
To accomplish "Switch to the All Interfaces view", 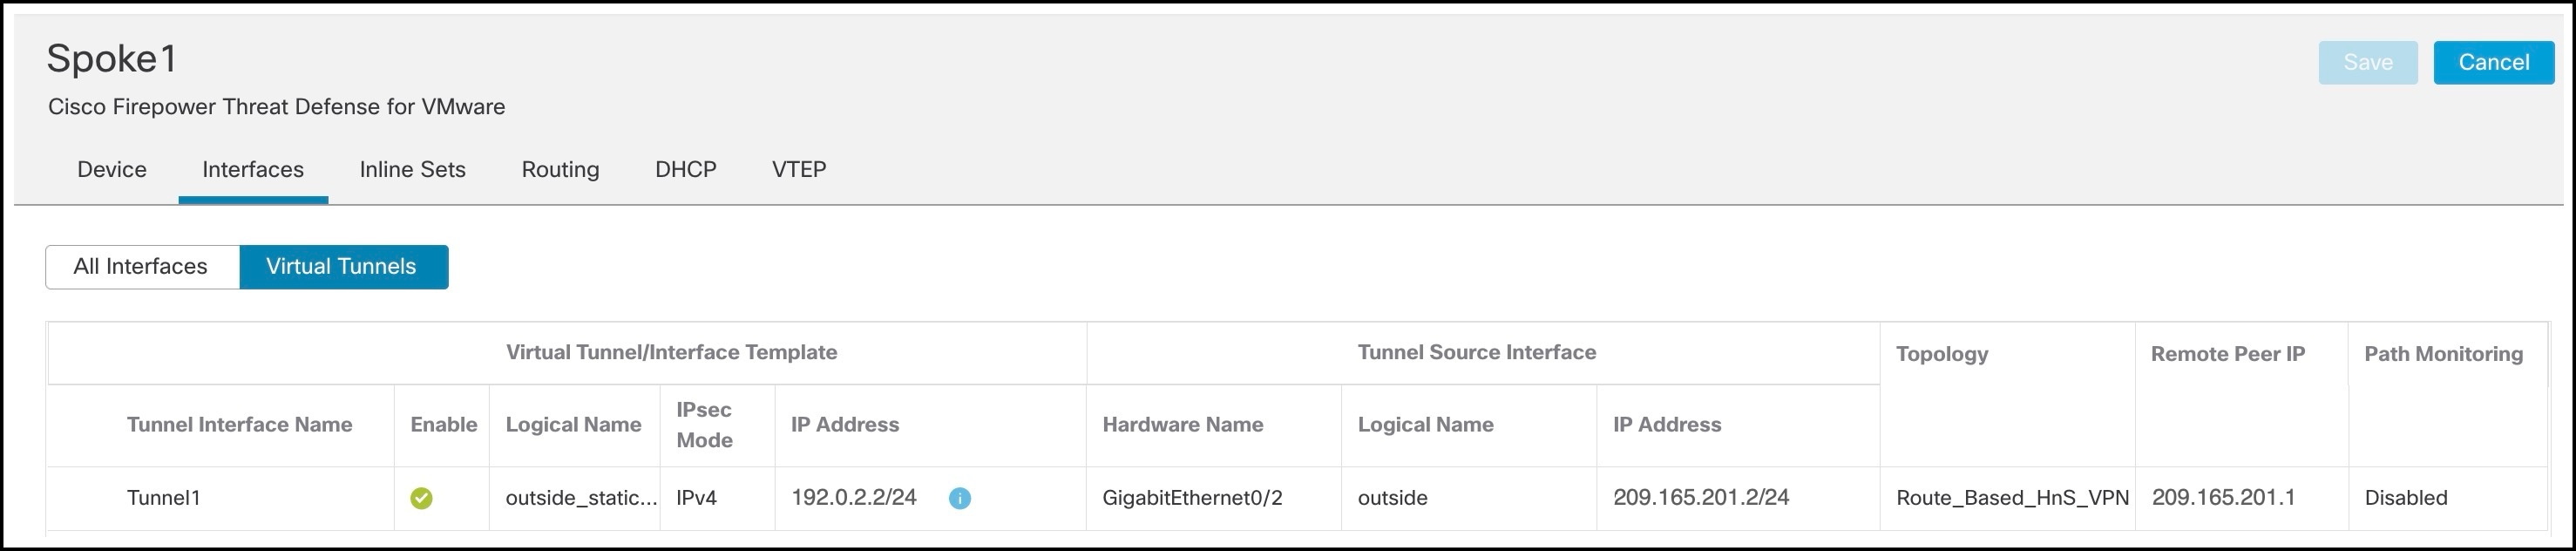I will [142, 267].
